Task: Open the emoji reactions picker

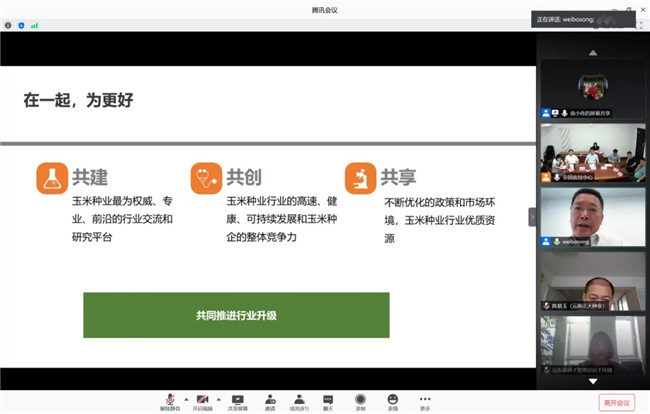Action: click(393, 400)
